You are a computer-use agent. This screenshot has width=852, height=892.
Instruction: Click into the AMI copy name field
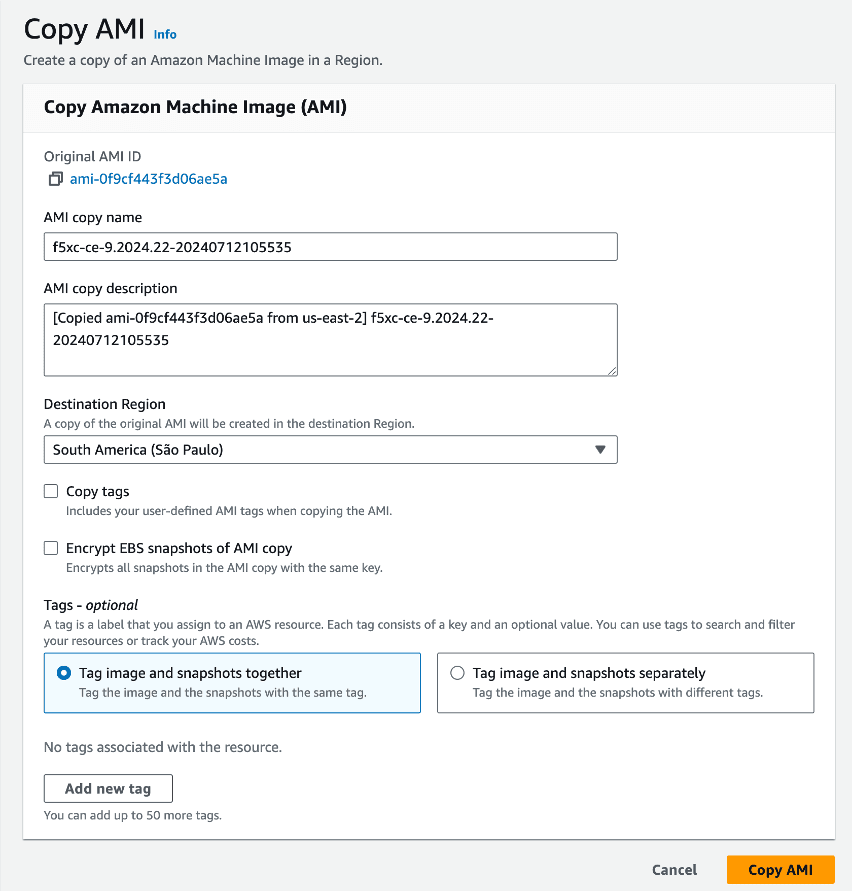click(x=330, y=247)
